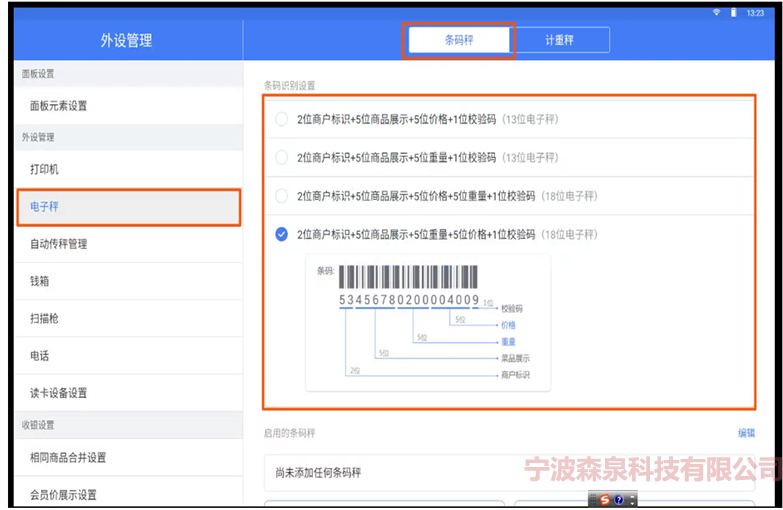The width and height of the screenshot is (783, 510).
Task: Select 13位 barcode format with 5位价格
Action: click(x=282, y=119)
